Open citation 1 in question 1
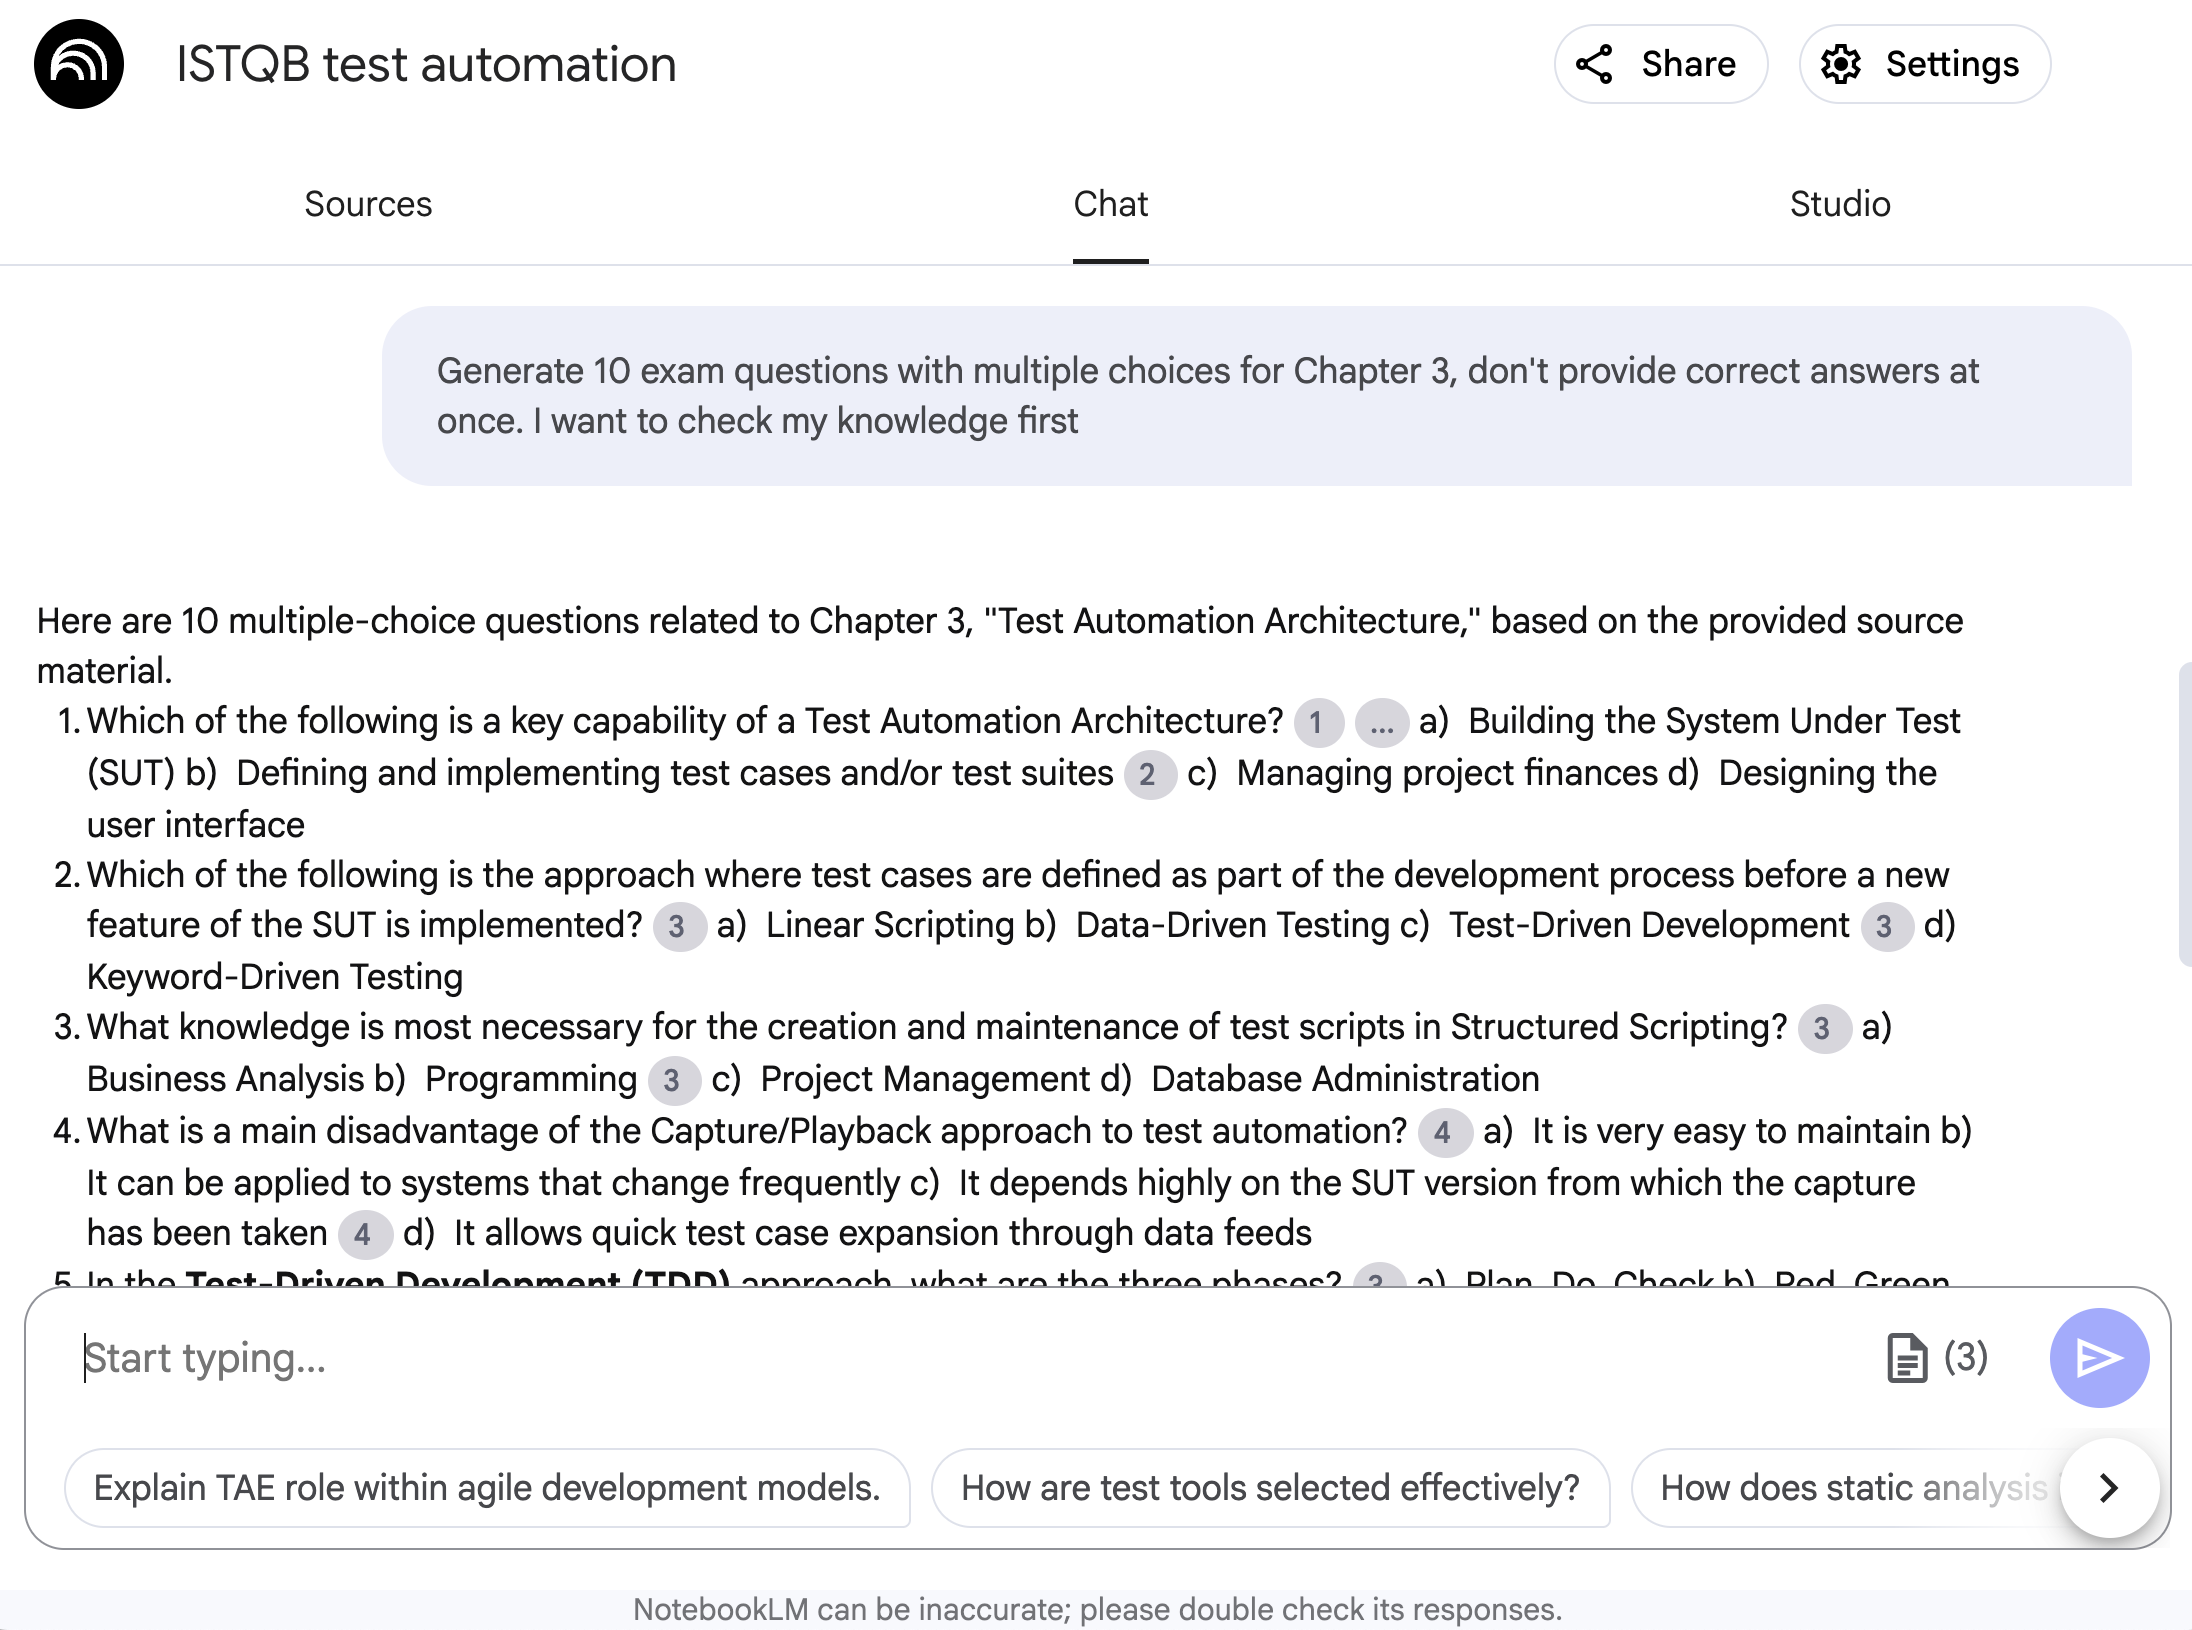The image size is (2192, 1630). pos(1318,722)
